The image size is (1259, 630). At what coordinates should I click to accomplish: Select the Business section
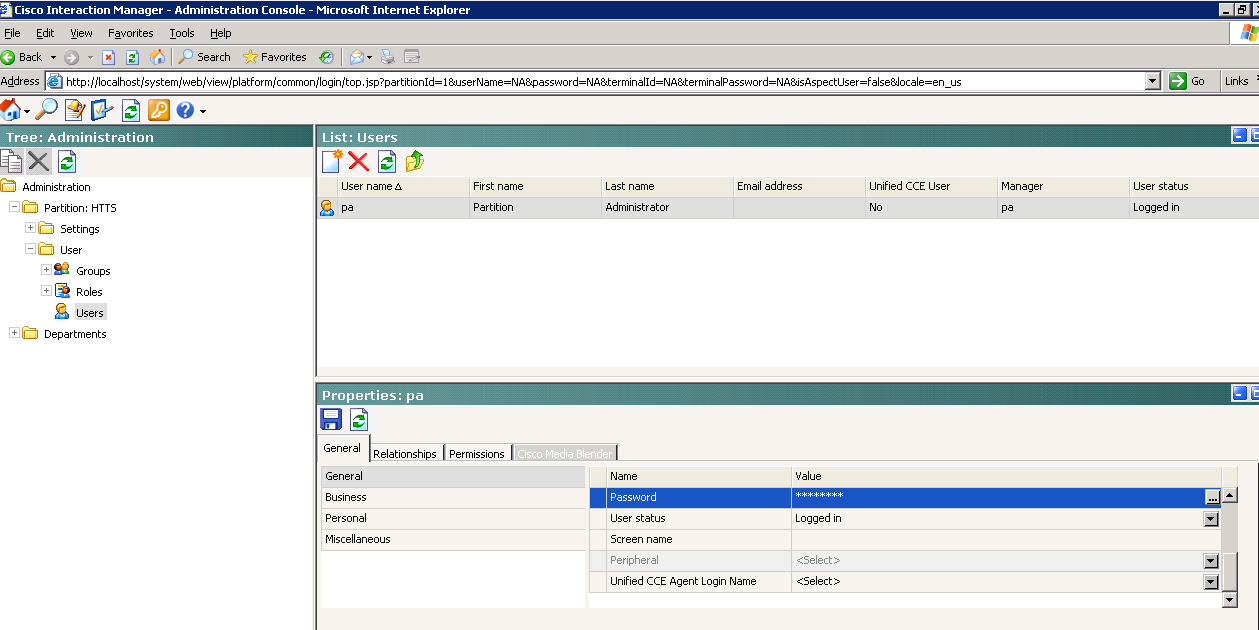coord(452,497)
